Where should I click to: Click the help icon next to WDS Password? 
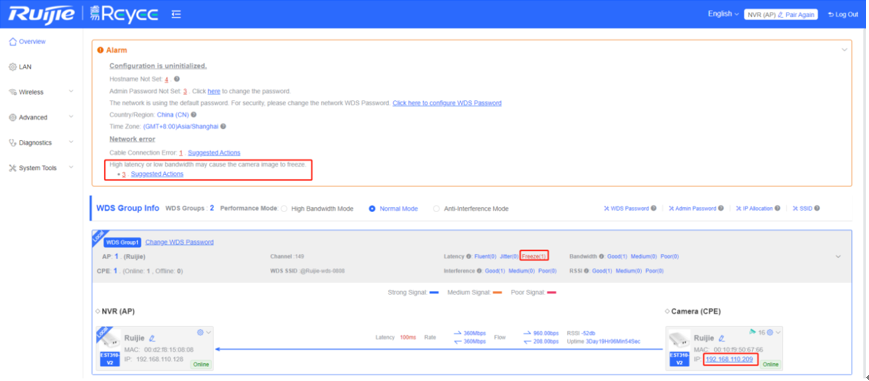click(x=654, y=209)
